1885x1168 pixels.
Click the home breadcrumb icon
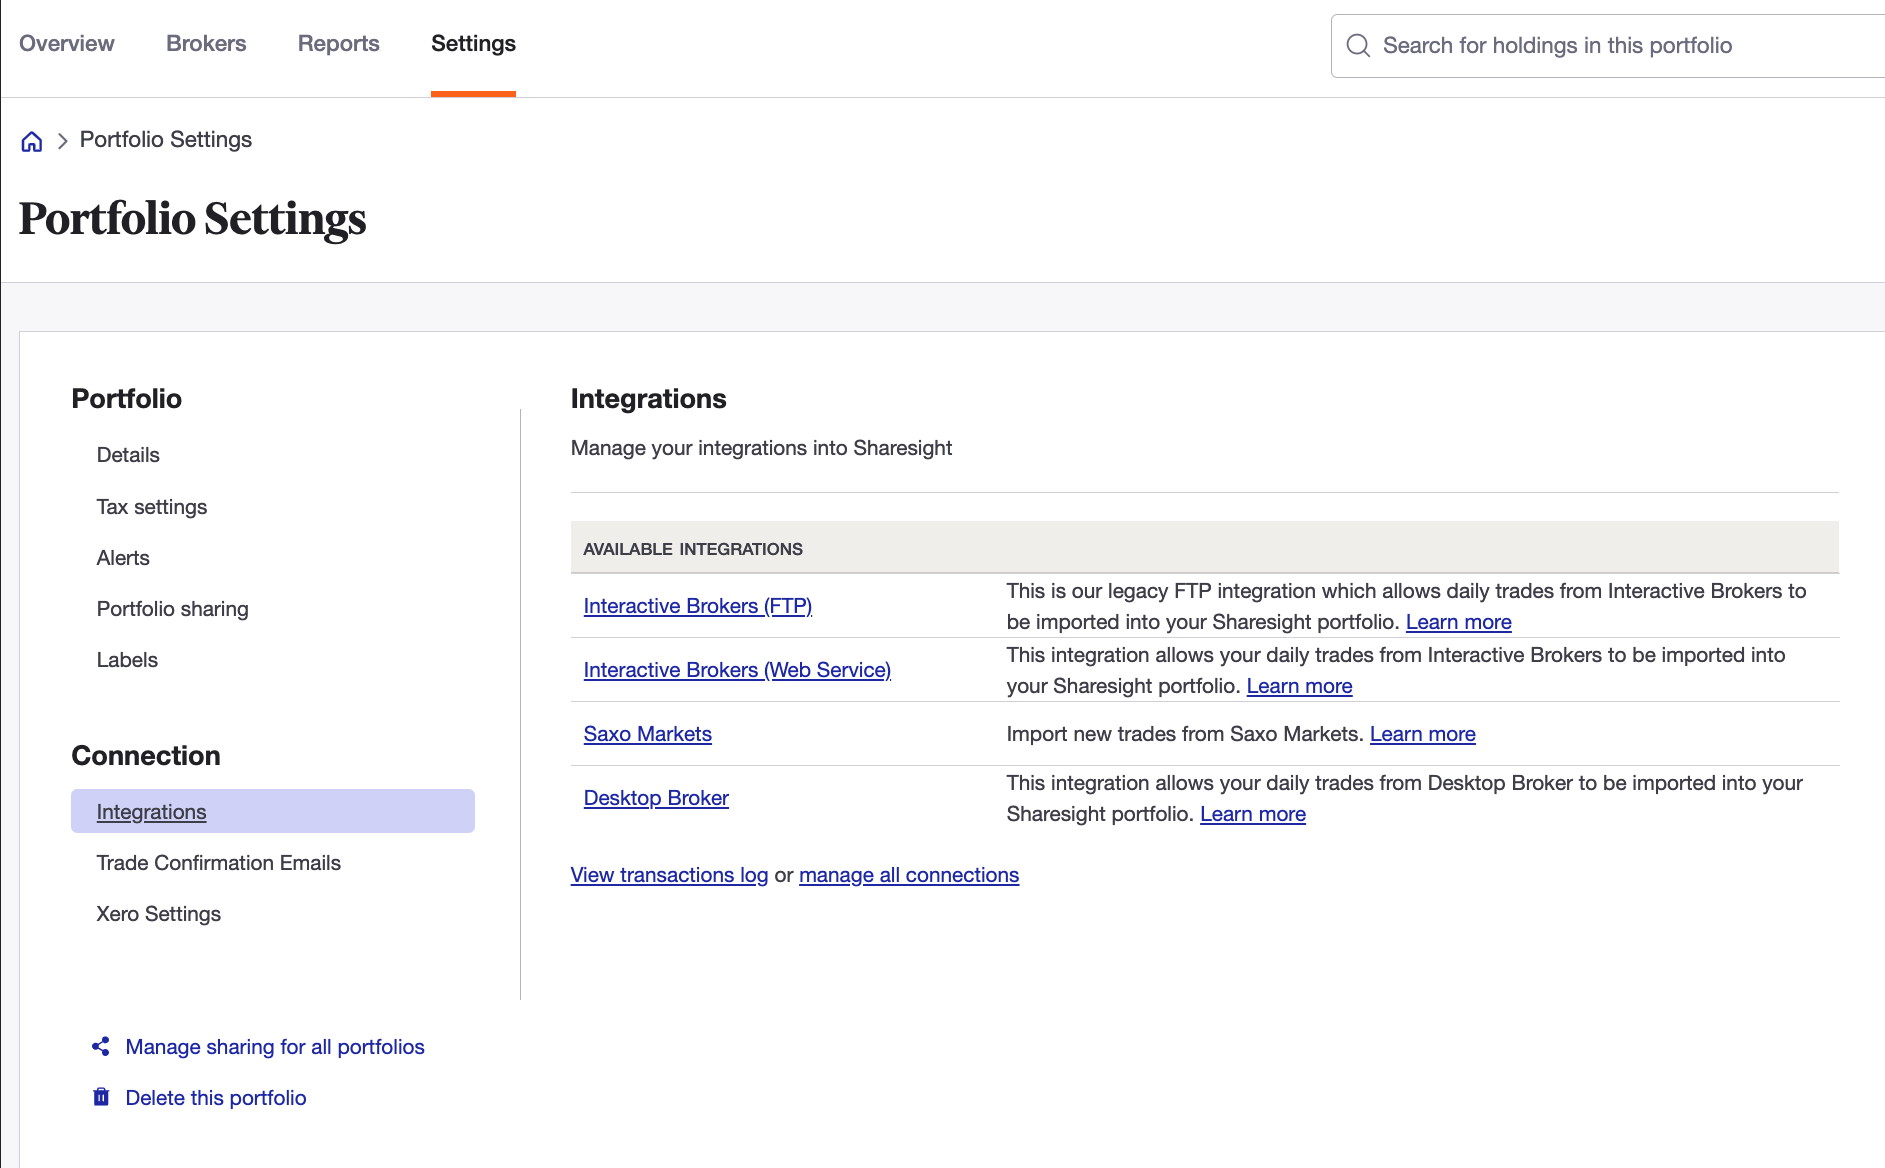point(32,141)
